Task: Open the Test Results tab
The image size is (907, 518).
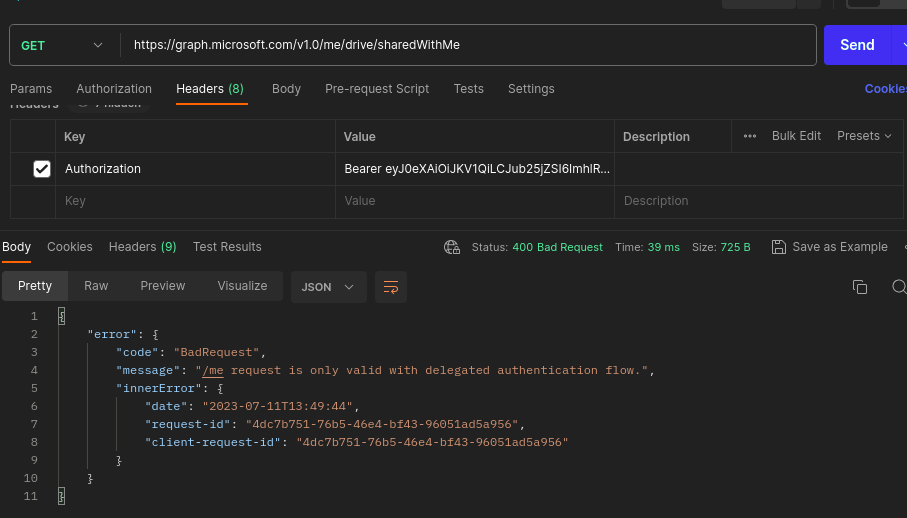Action: tap(227, 247)
